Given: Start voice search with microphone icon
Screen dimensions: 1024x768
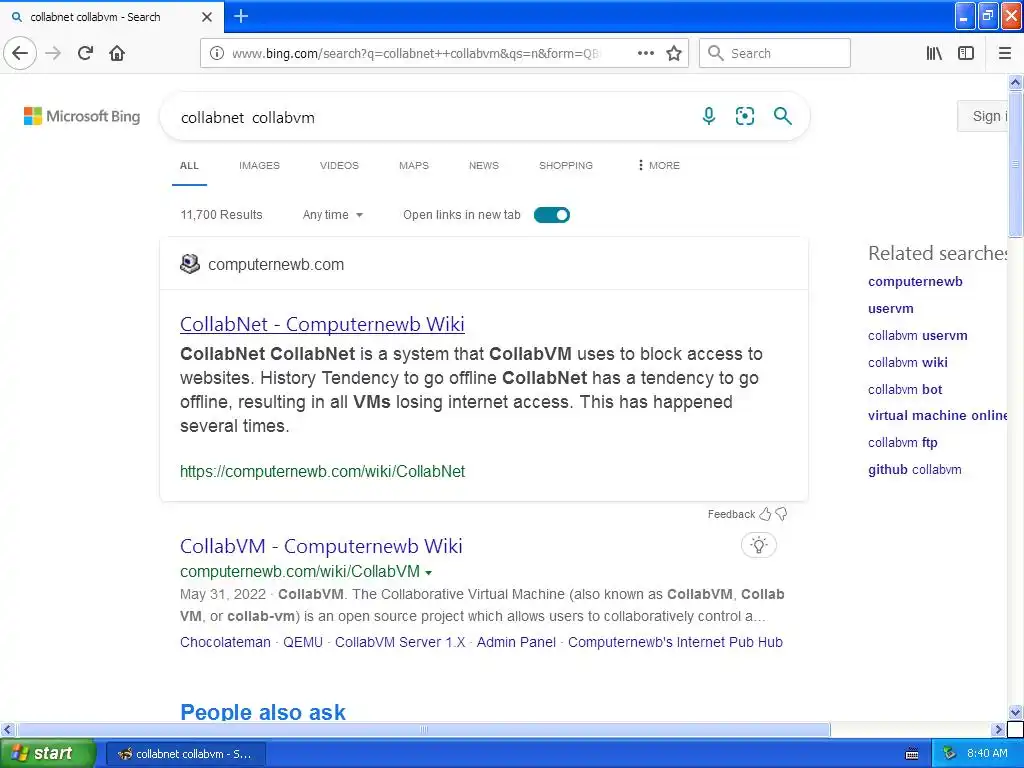Looking at the screenshot, I should 709,116.
